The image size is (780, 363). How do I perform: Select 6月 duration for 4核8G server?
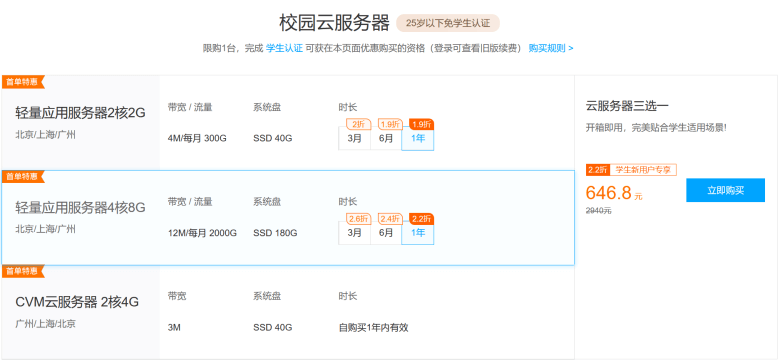coord(386,233)
